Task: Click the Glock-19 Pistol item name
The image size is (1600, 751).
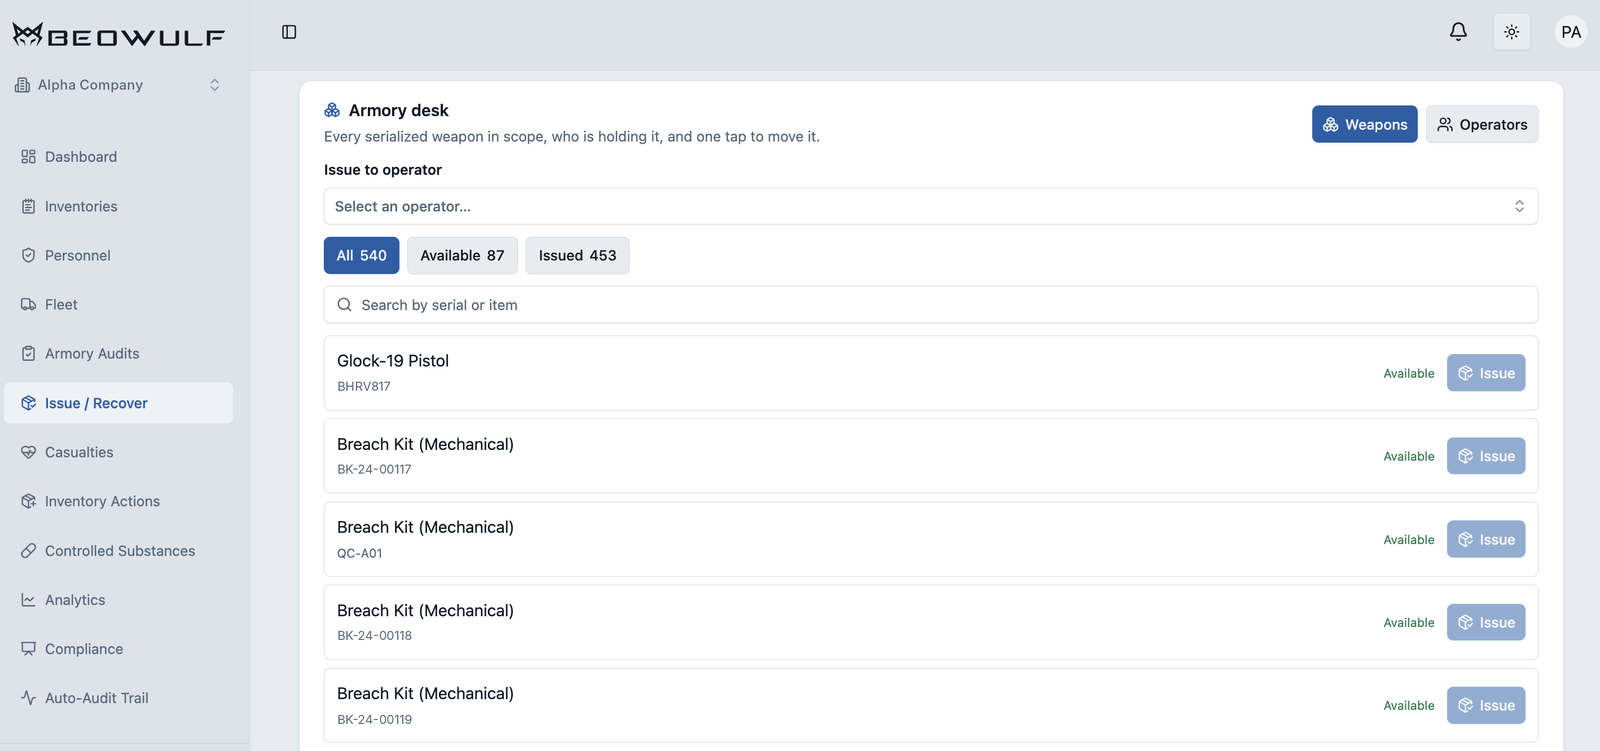Action: (x=393, y=361)
